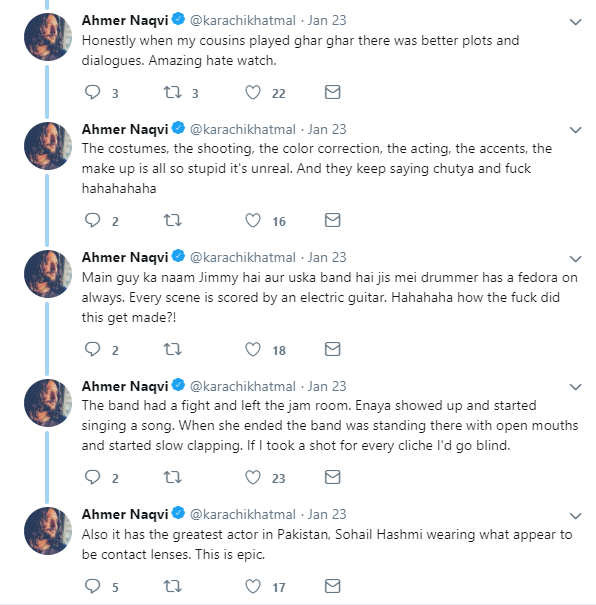Open options chevron on the first tweet

[576, 22]
